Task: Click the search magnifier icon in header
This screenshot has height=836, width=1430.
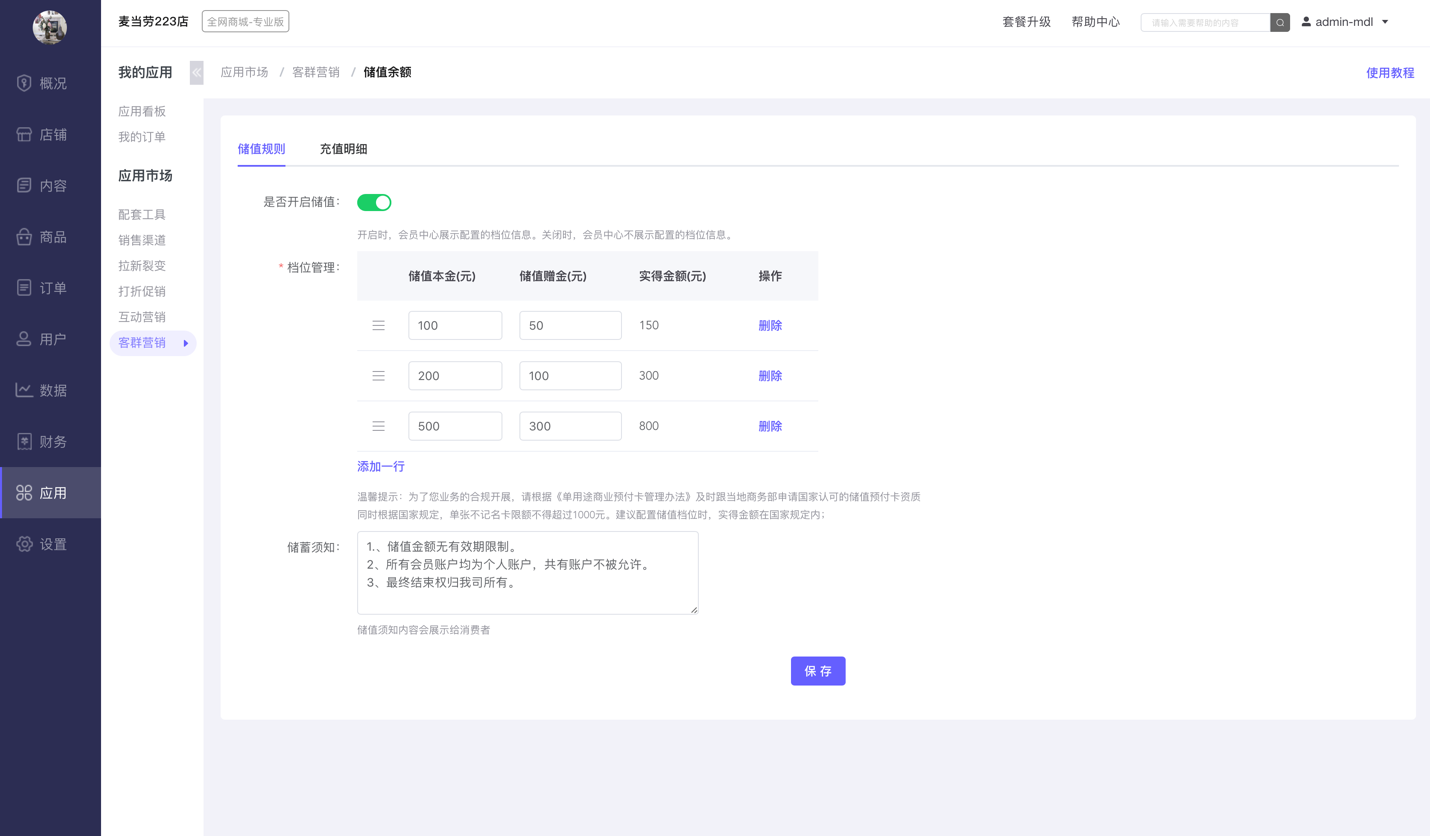Action: click(x=1279, y=22)
